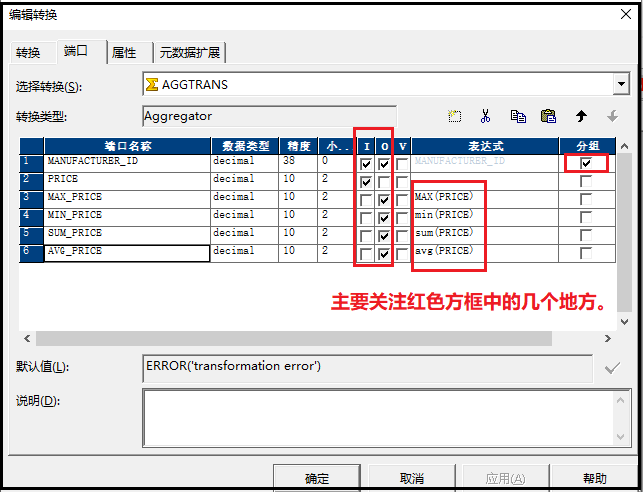Click the horizontal scrollbar of port table
Viewport: 643px width, 492px height.
[294, 339]
